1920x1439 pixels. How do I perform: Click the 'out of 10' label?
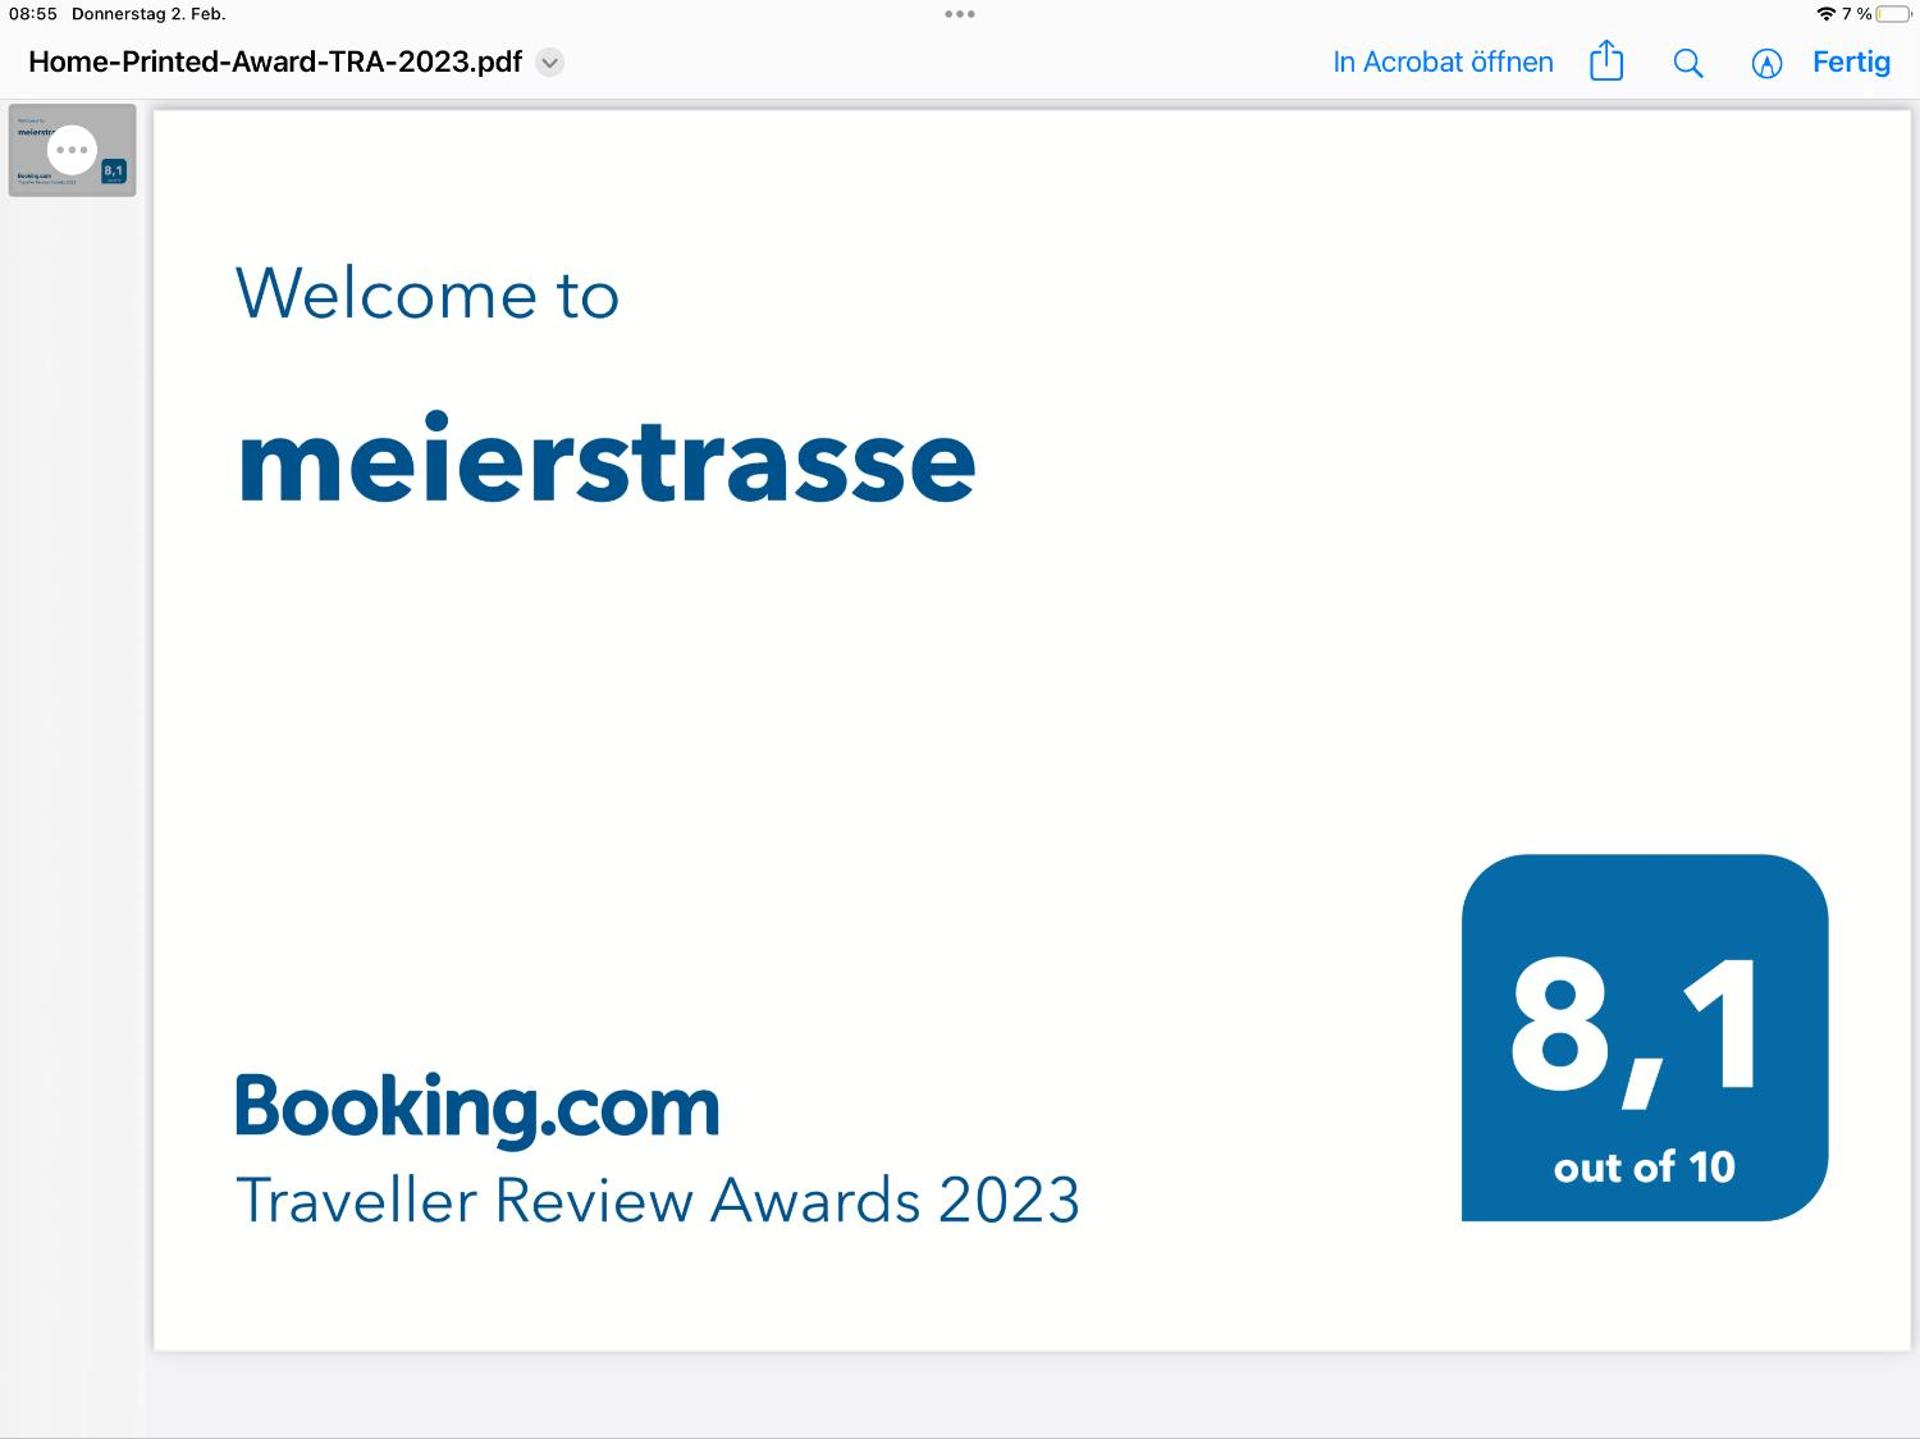[1644, 1167]
